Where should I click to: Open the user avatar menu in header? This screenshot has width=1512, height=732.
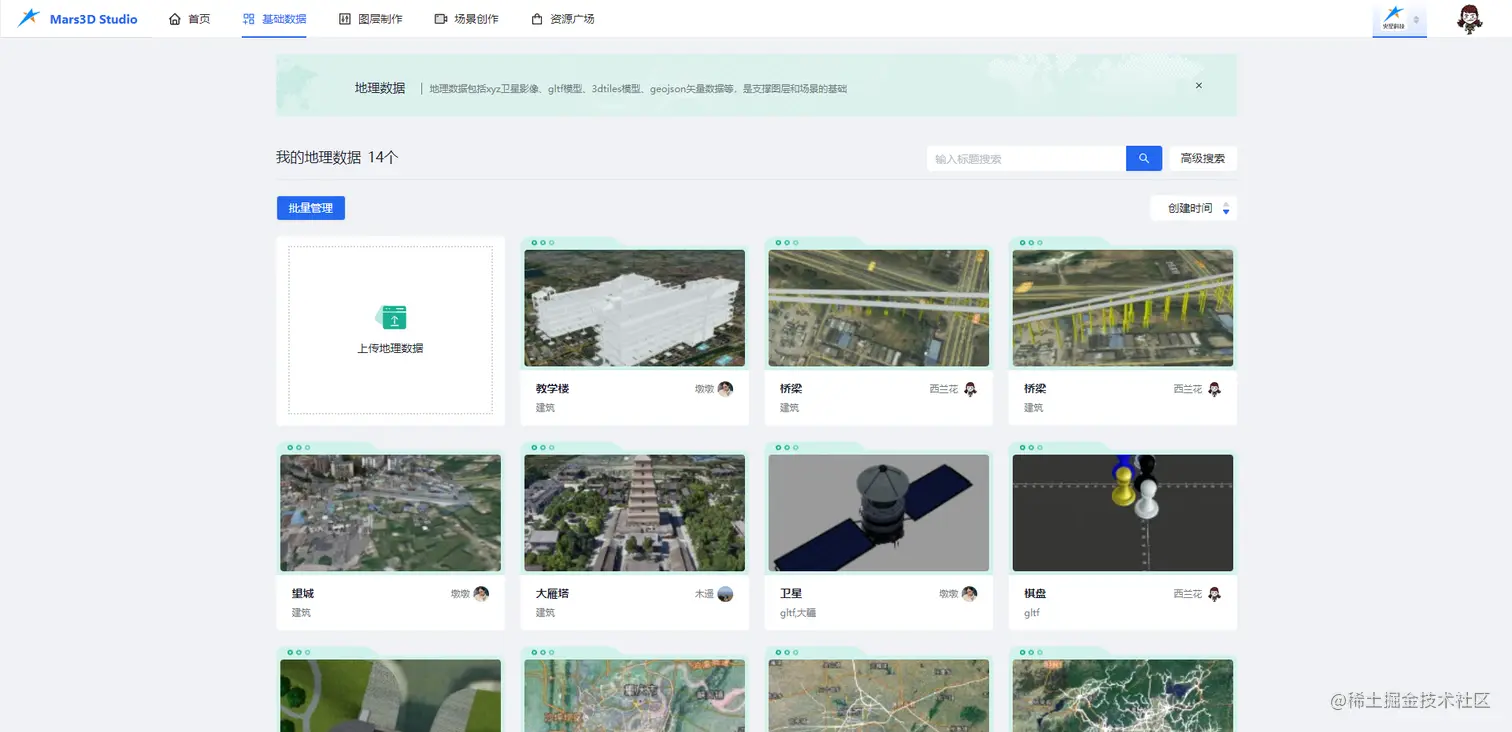tap(1469, 19)
